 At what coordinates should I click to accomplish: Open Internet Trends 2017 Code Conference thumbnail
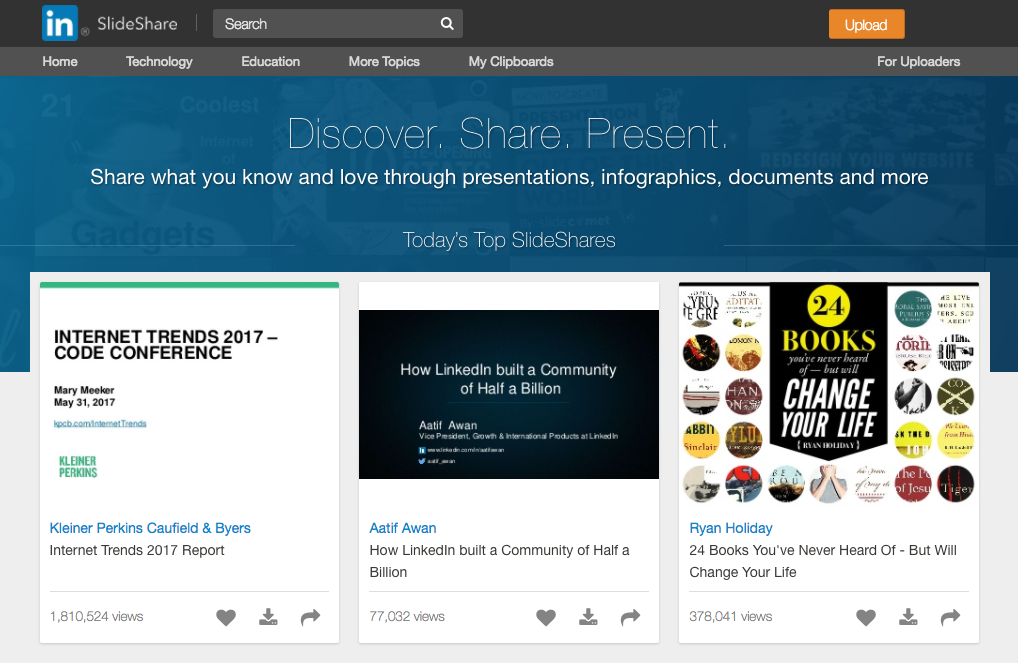[190, 395]
